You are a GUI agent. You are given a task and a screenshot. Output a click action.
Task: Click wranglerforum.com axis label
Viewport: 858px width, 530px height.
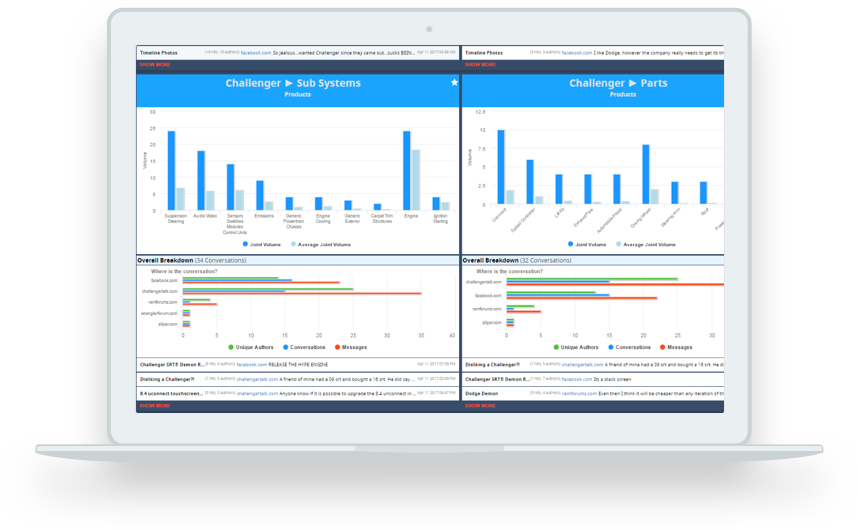159,313
